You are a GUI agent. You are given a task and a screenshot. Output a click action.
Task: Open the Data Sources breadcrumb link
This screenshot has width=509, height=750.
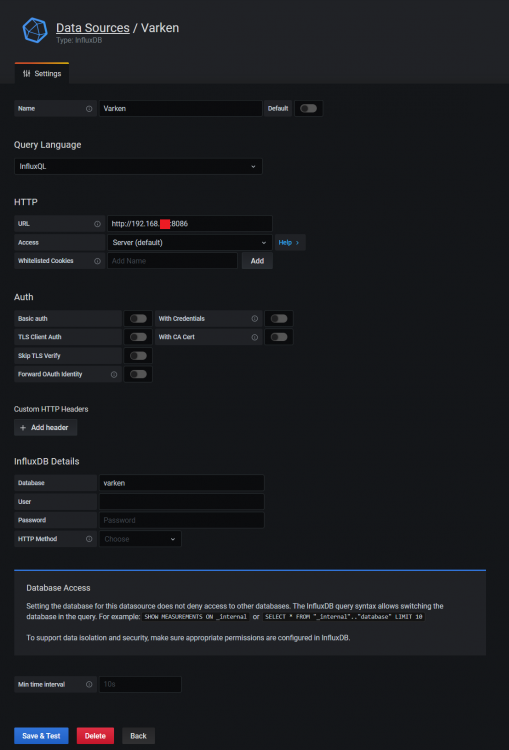click(93, 28)
